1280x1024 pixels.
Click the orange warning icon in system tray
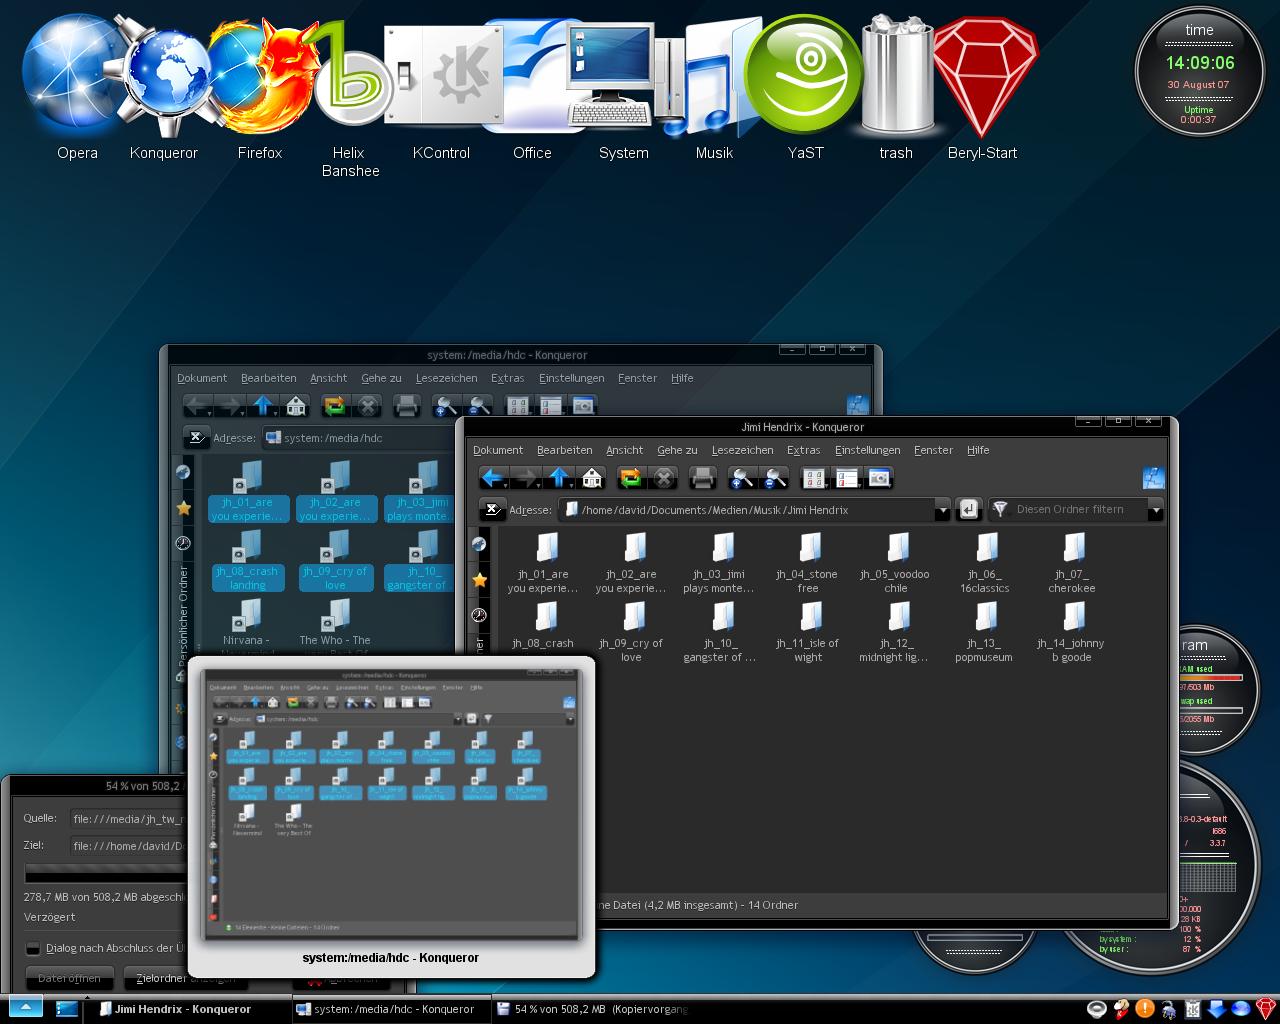coord(1145,1008)
